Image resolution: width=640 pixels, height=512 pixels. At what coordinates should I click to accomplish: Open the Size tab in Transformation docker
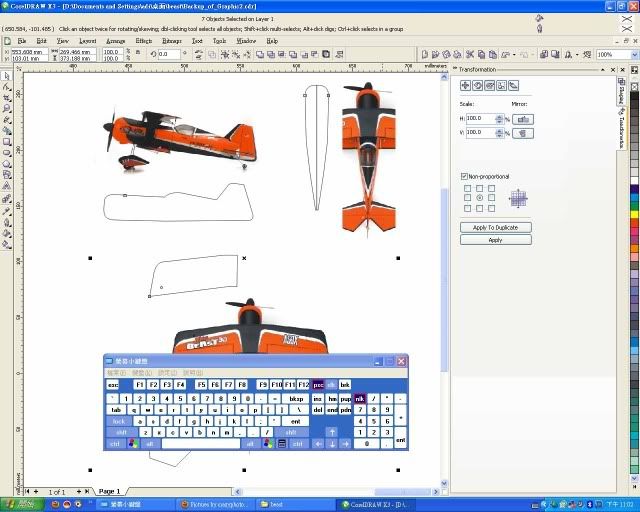pyautogui.click(x=501, y=85)
